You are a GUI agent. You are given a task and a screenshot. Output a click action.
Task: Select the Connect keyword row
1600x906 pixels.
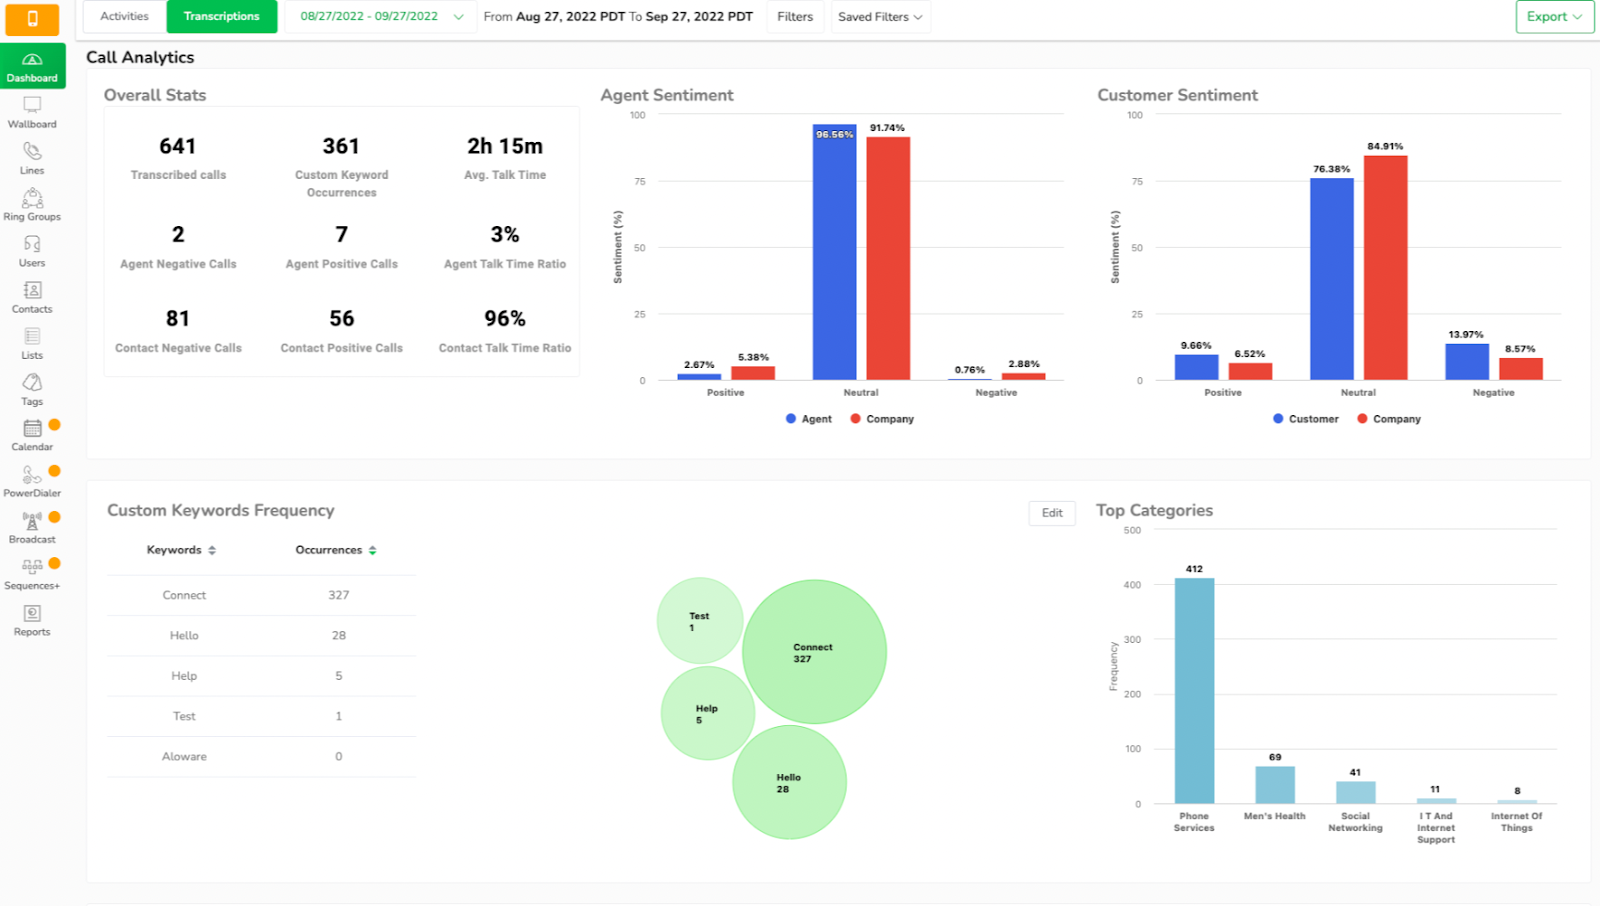point(262,595)
